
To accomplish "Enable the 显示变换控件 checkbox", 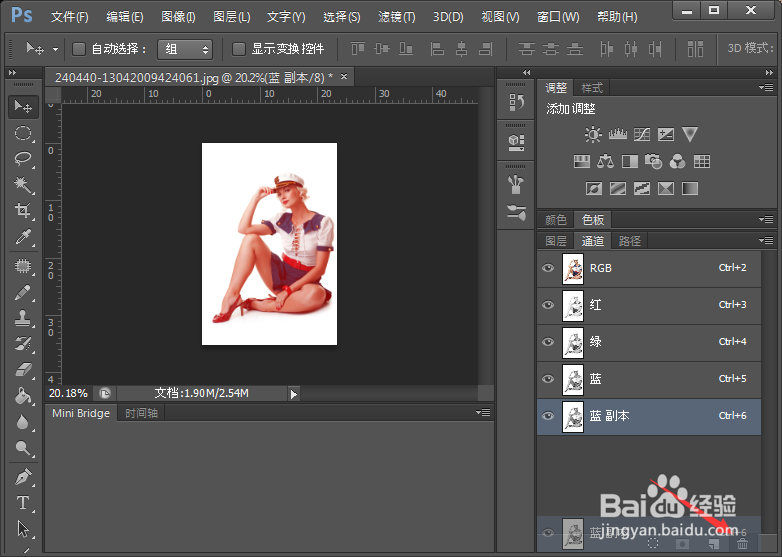I will pyautogui.click(x=239, y=49).
